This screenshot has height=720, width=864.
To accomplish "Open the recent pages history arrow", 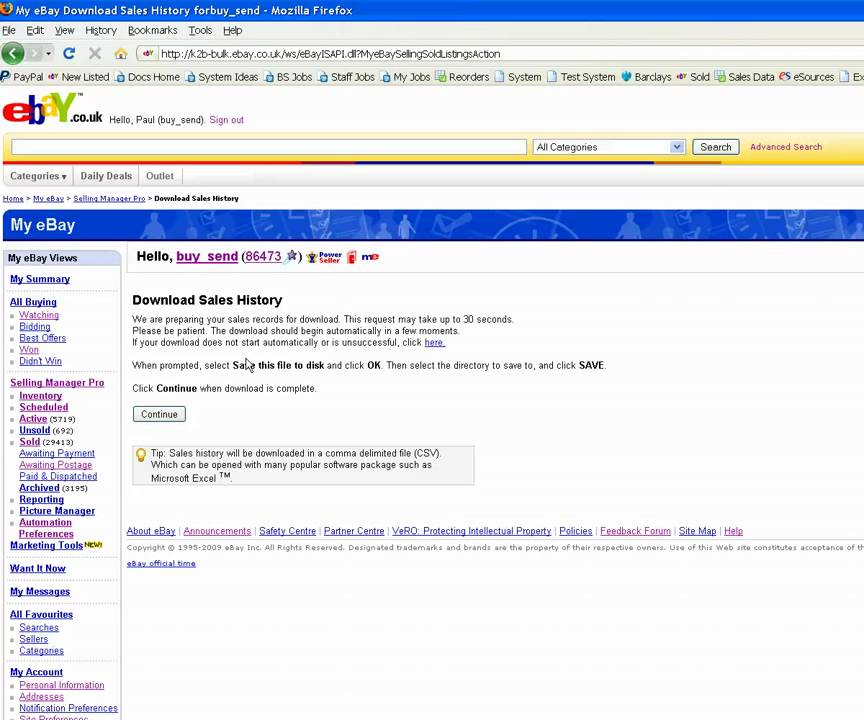I will pyautogui.click(x=48, y=53).
